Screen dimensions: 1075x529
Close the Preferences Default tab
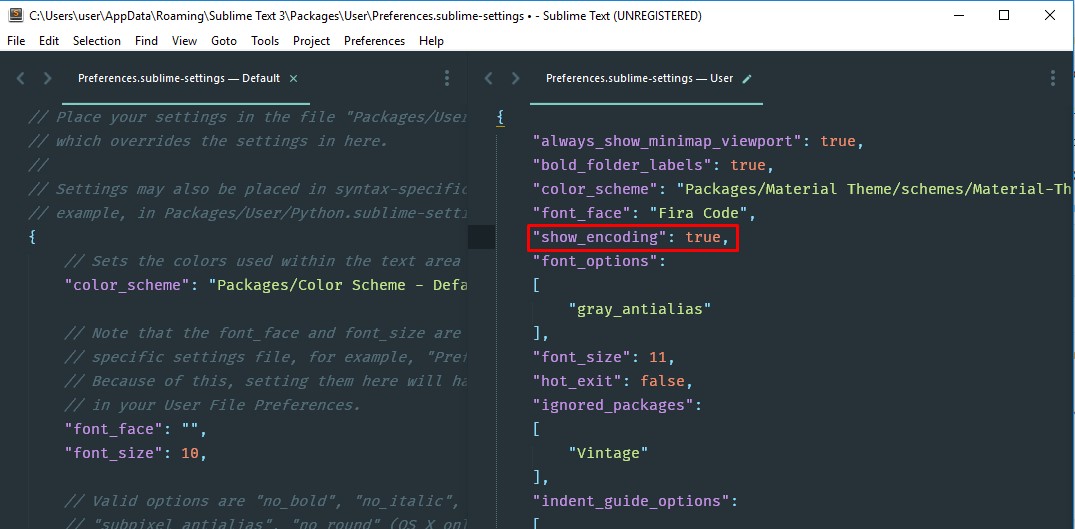coord(293,78)
